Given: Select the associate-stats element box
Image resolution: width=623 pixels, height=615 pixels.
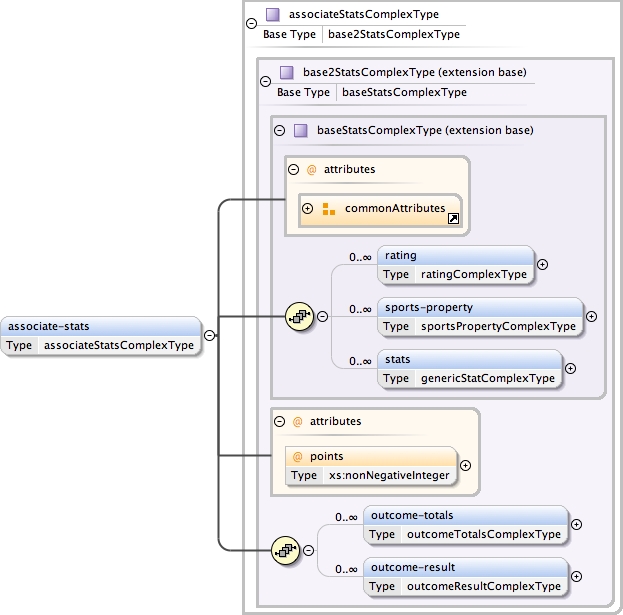Looking at the screenshot, I should click(x=100, y=335).
